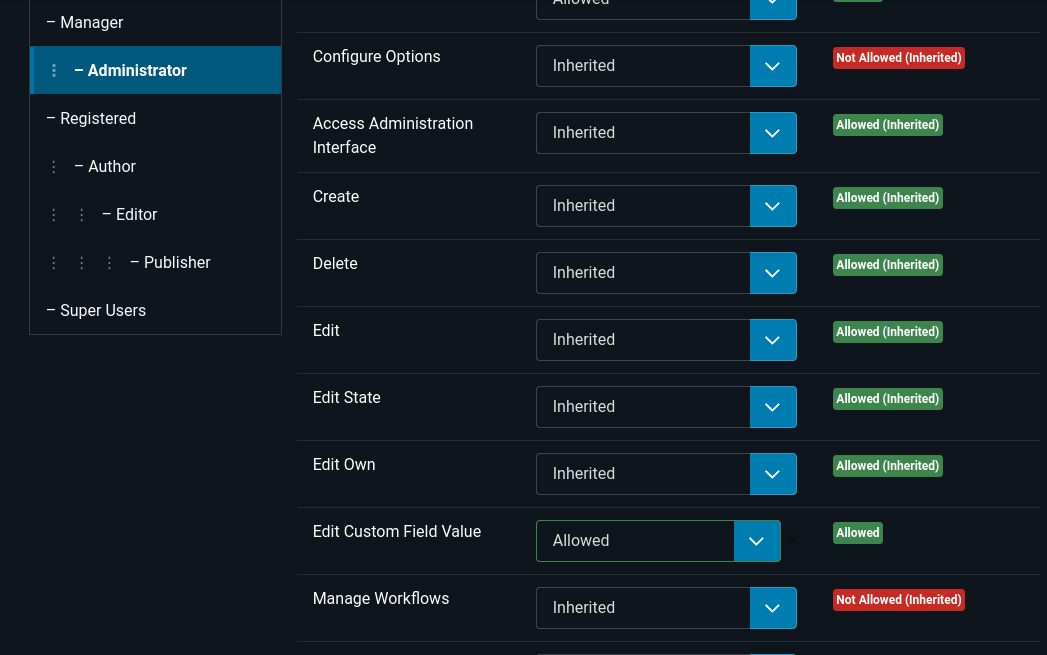Choose the Author group
Image resolution: width=1047 pixels, height=655 pixels.
155,166
